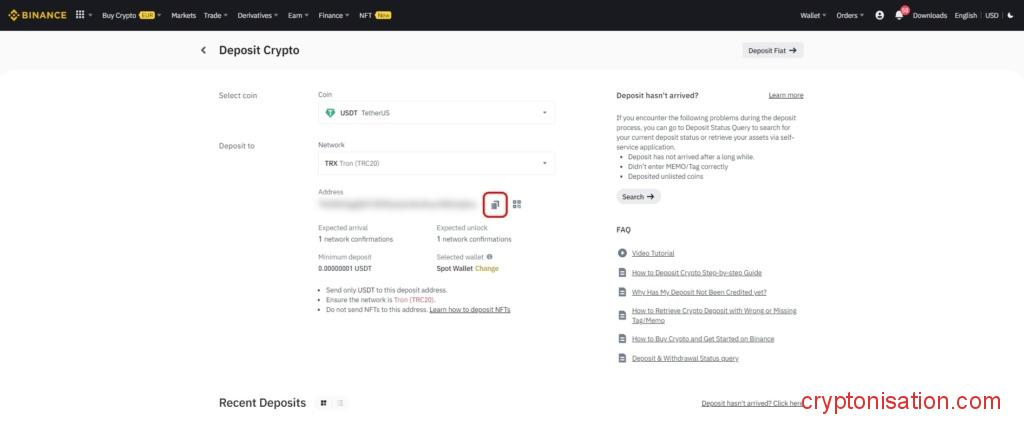This screenshot has height=423, width=1024.
Task: Show the address QR code
Action: click(x=517, y=204)
